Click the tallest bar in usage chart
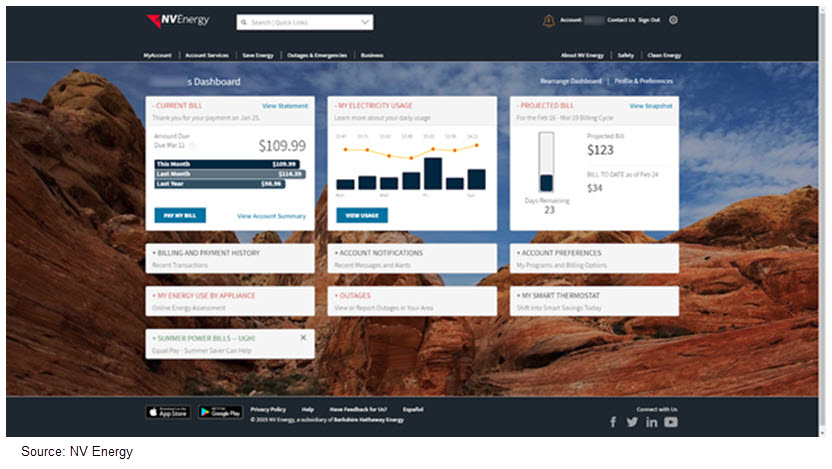This screenshot has width=832, height=469. (433, 173)
